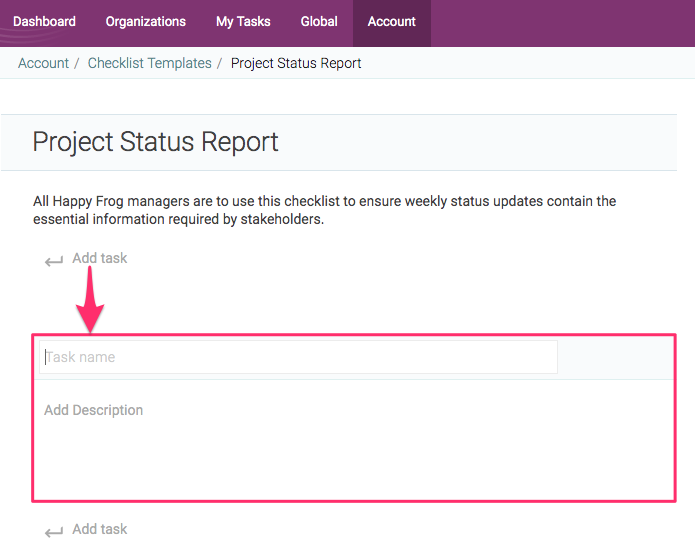Click the return-arrow icon beside the upper Add task
695x555 pixels.
(54, 261)
